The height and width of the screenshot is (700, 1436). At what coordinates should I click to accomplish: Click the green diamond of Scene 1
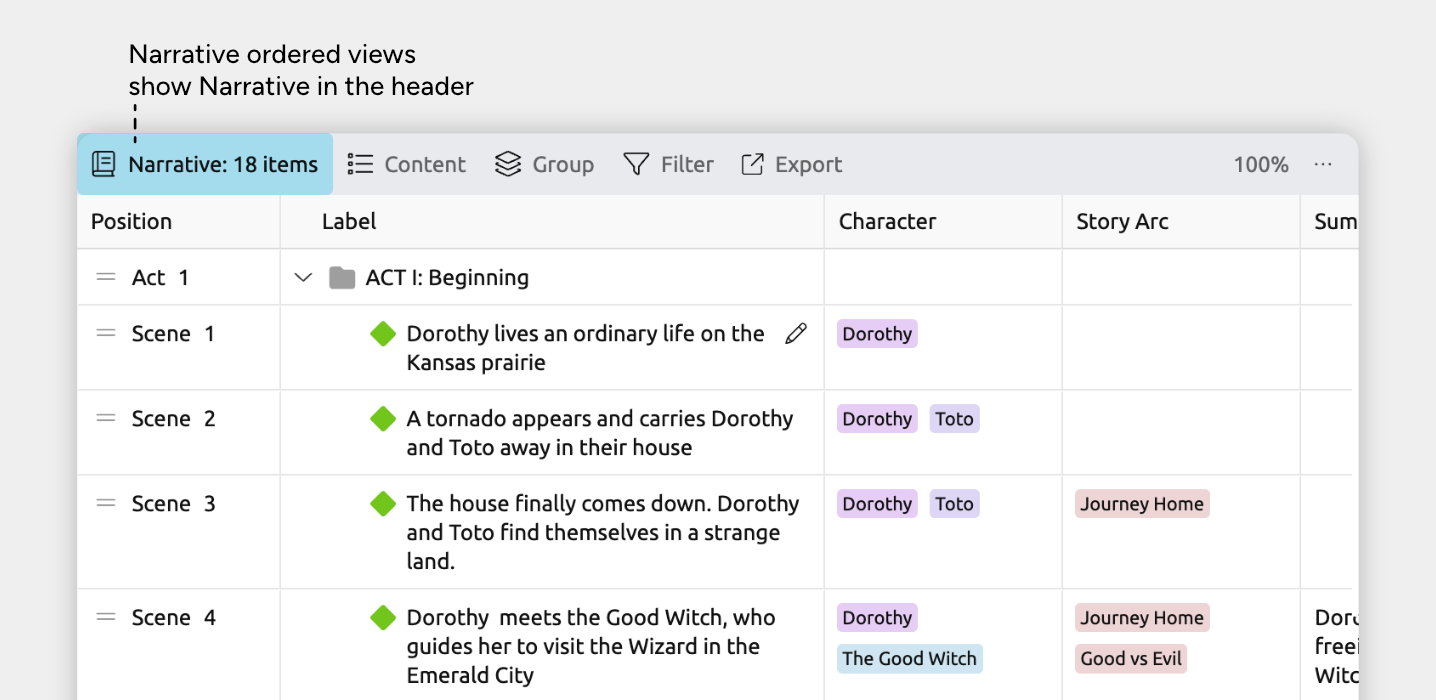click(x=383, y=334)
